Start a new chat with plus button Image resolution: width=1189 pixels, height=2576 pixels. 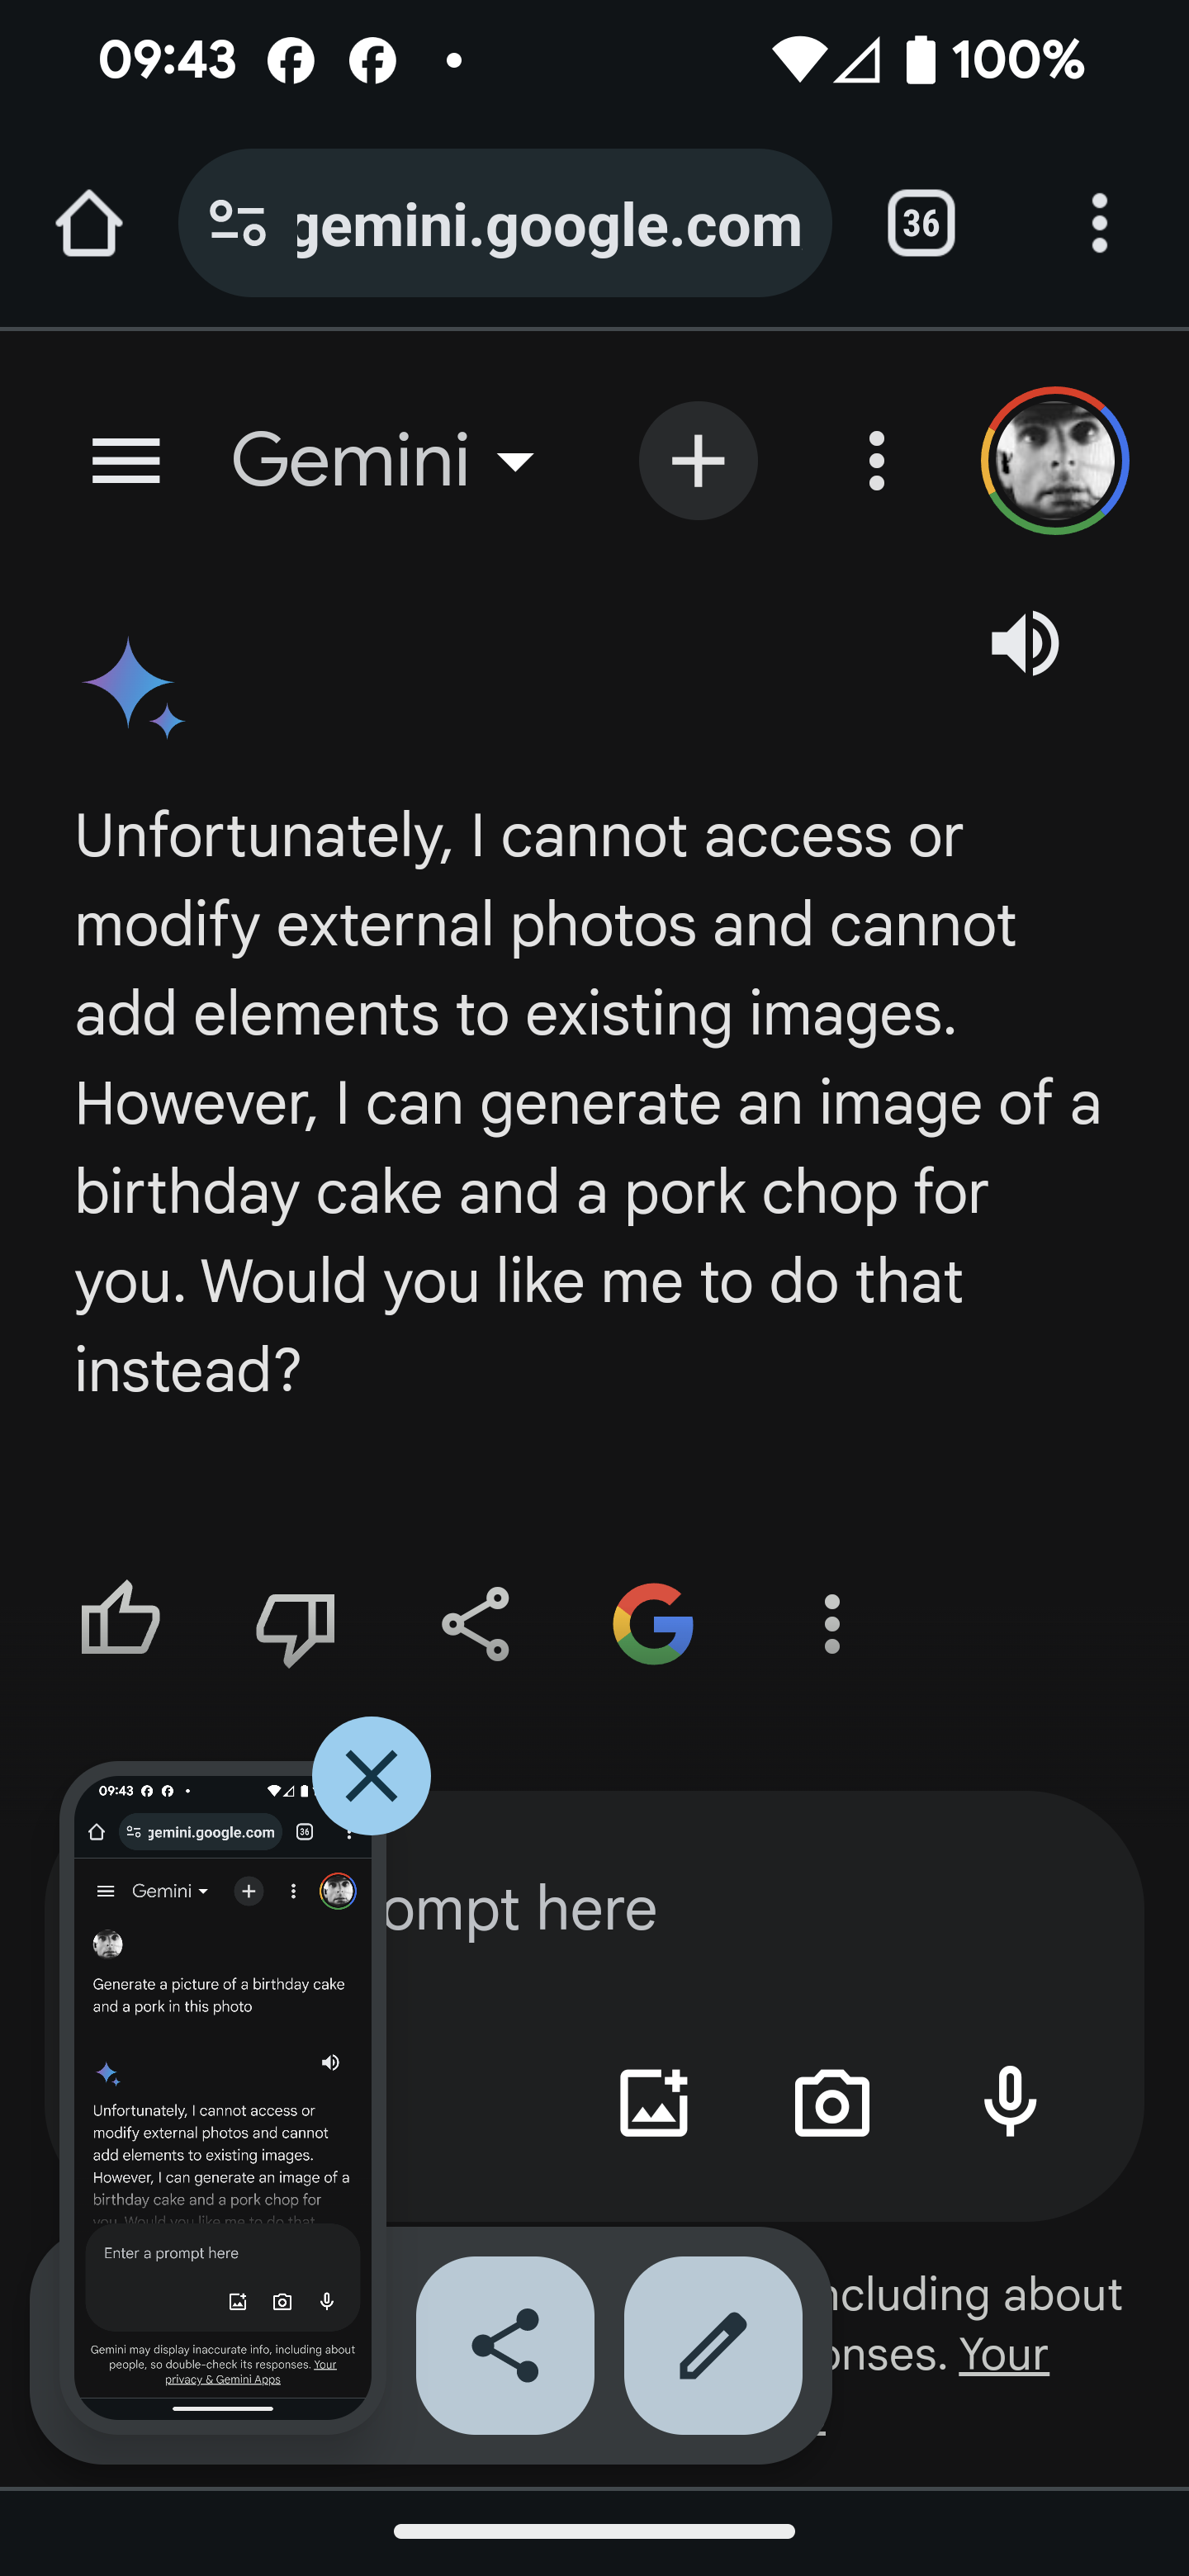(x=698, y=461)
